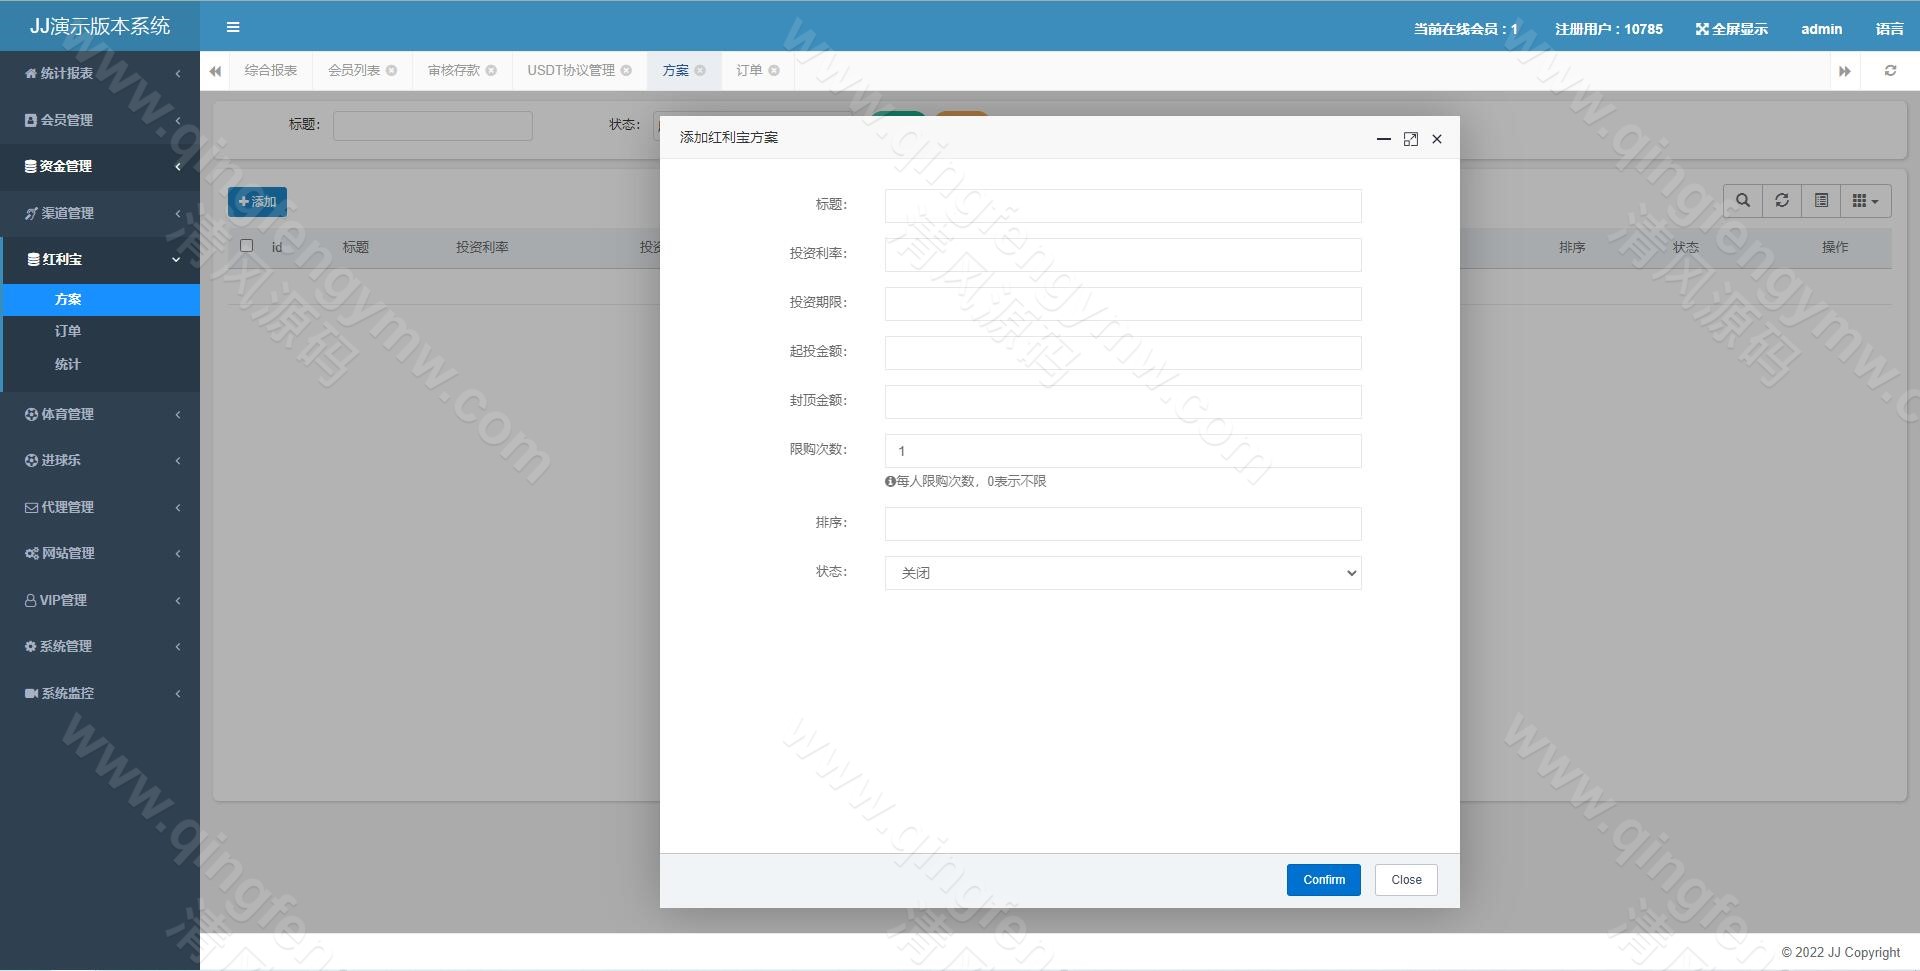
Task: Click the refresh icon on the table toolbar
Action: (1782, 200)
